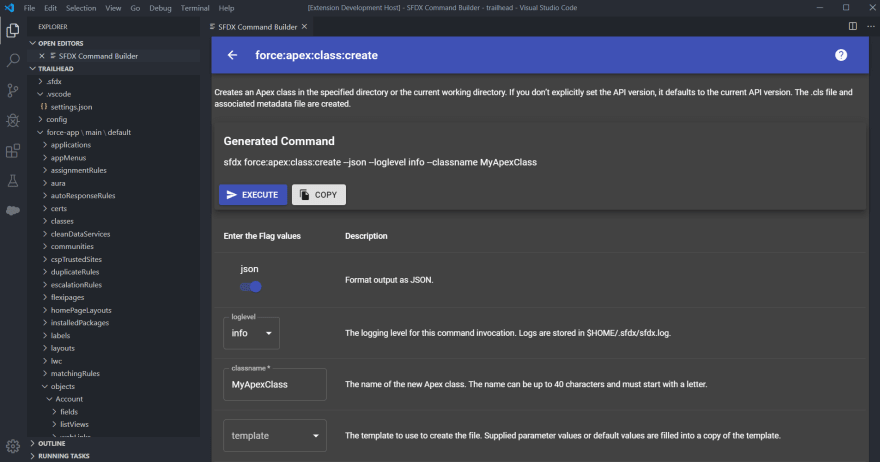Click the classname input field

pyautogui.click(x=275, y=385)
